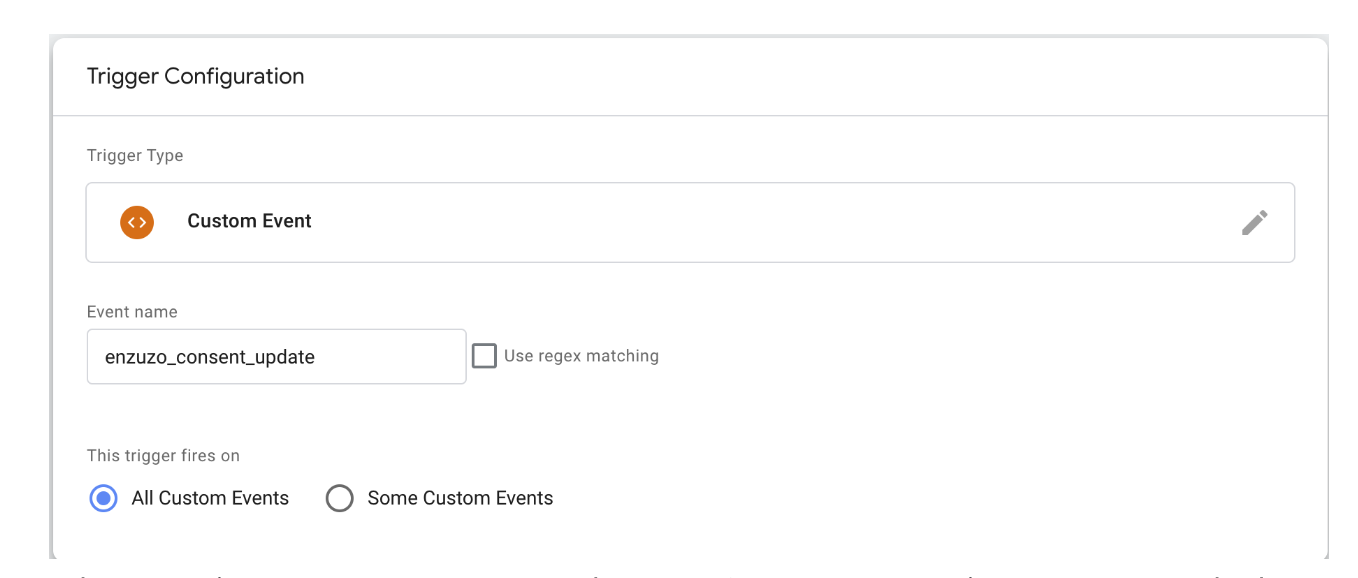
Task: Click the Custom Event text label
Action: pos(249,221)
